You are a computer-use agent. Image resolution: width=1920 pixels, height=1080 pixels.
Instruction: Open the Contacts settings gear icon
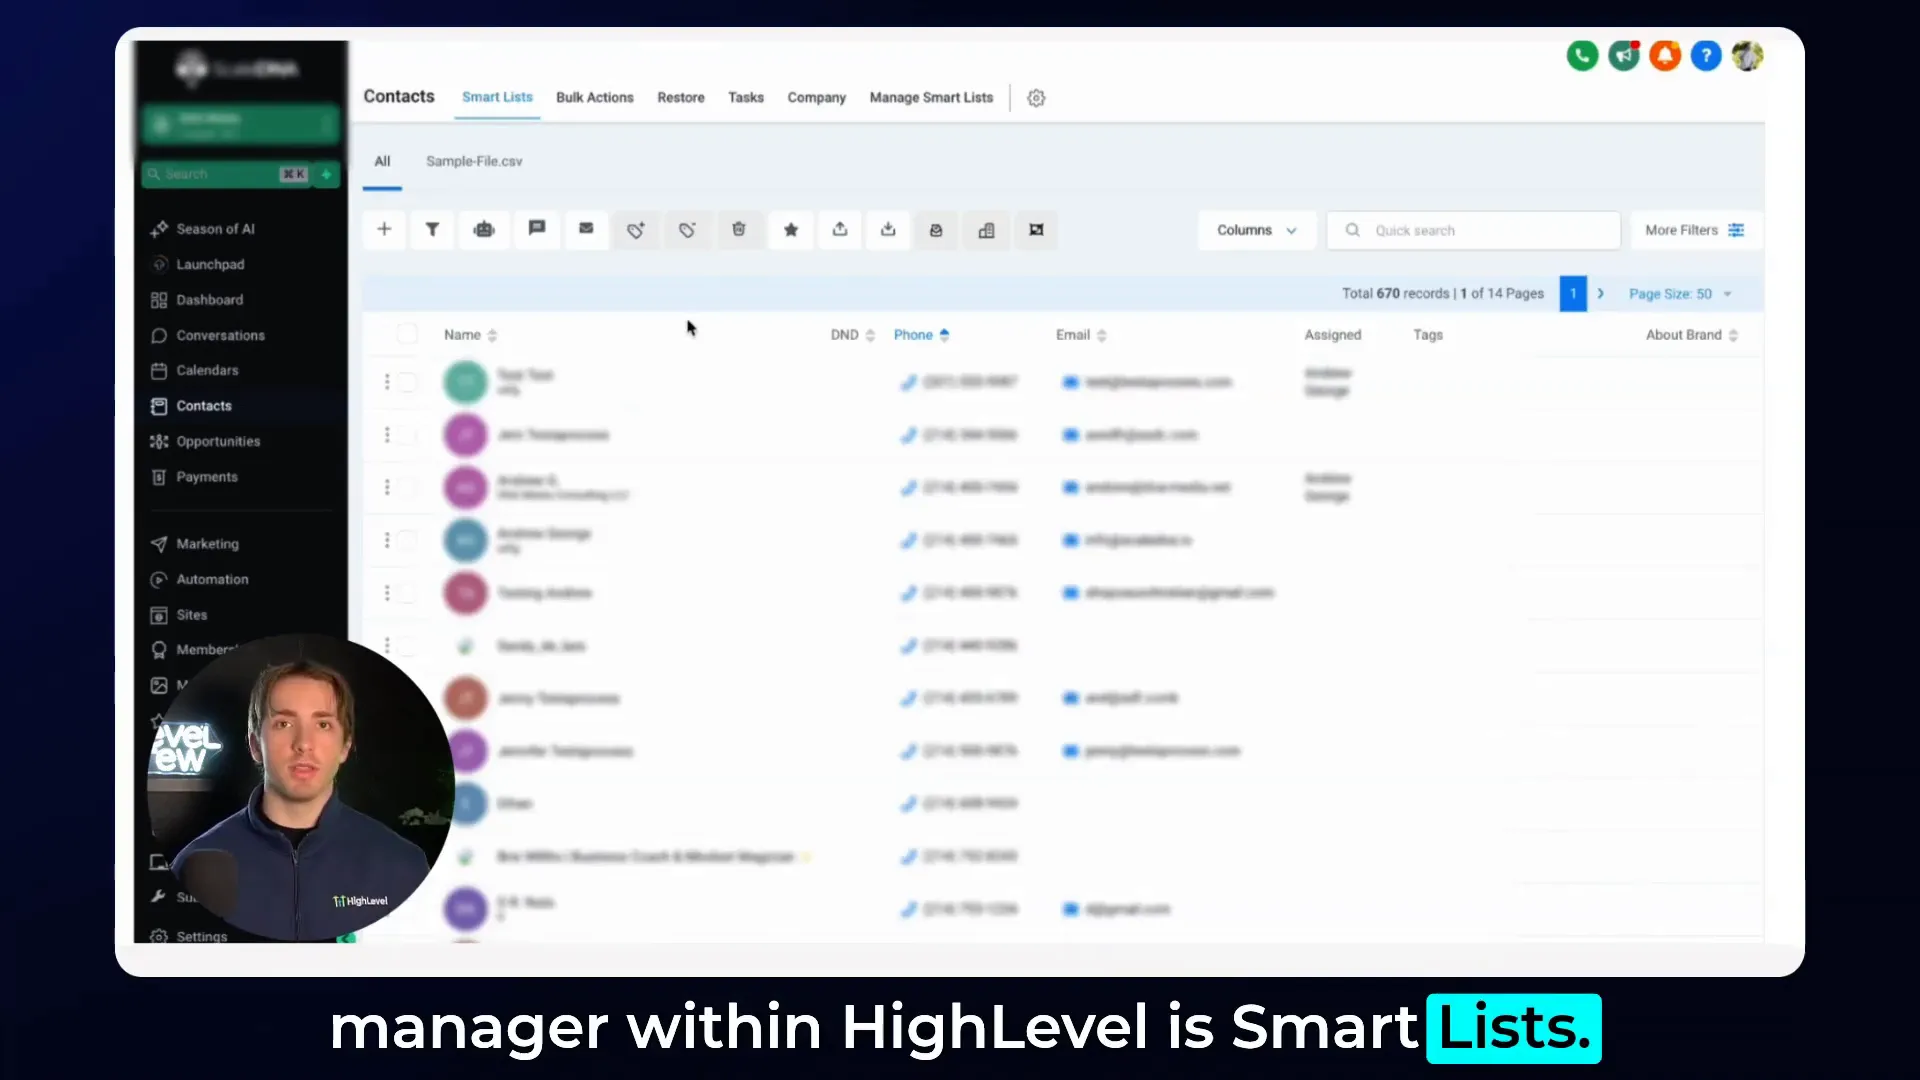click(1036, 98)
